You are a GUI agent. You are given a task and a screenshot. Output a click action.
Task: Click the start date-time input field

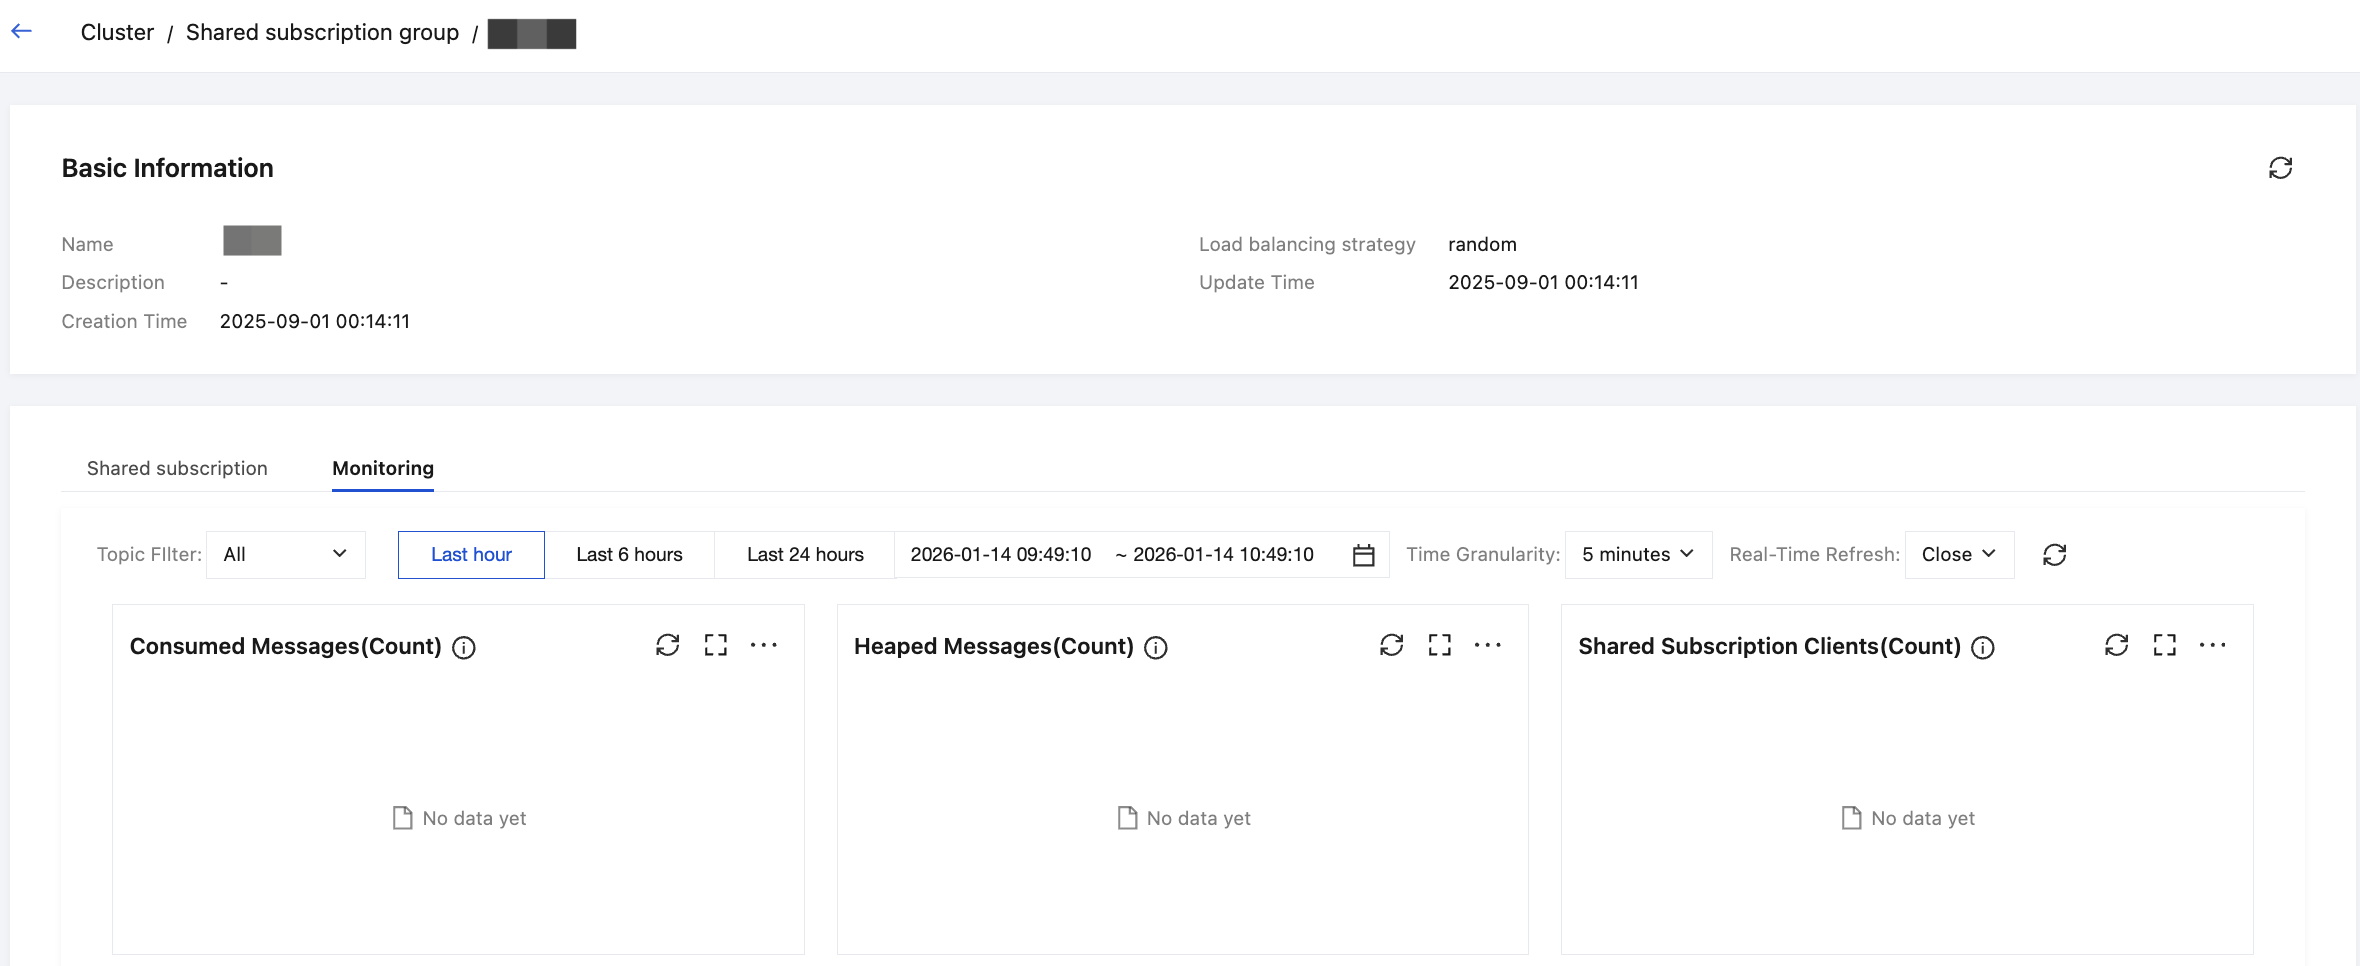pos(1000,555)
